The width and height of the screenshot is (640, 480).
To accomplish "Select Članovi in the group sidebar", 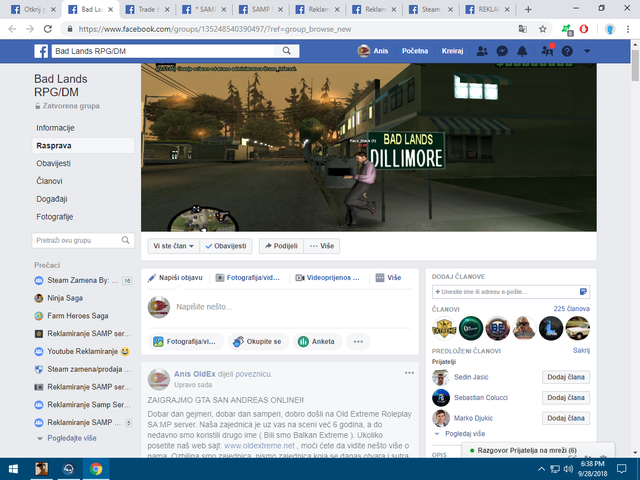I will coord(49,181).
